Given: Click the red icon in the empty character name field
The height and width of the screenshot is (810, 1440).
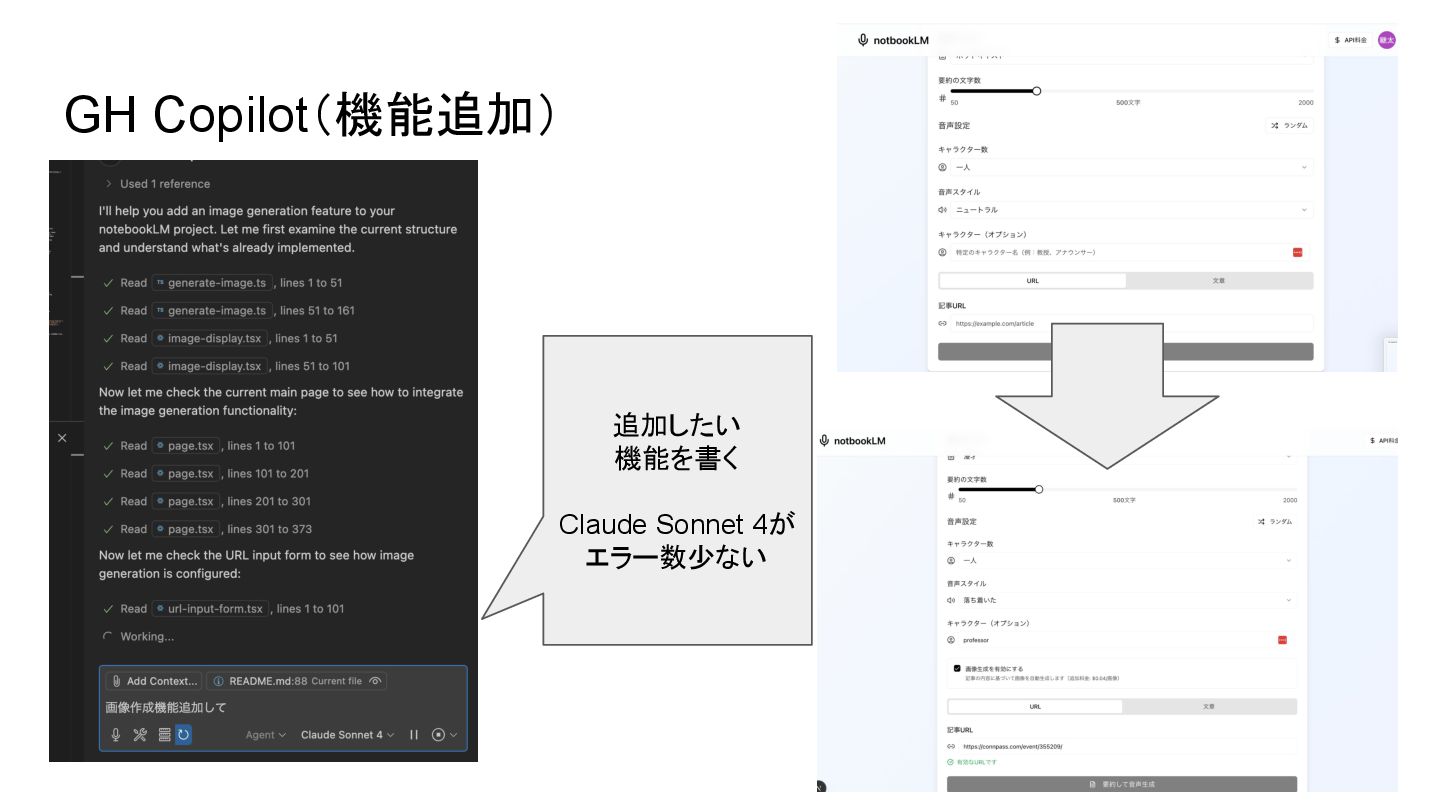Looking at the screenshot, I should [x=1298, y=253].
